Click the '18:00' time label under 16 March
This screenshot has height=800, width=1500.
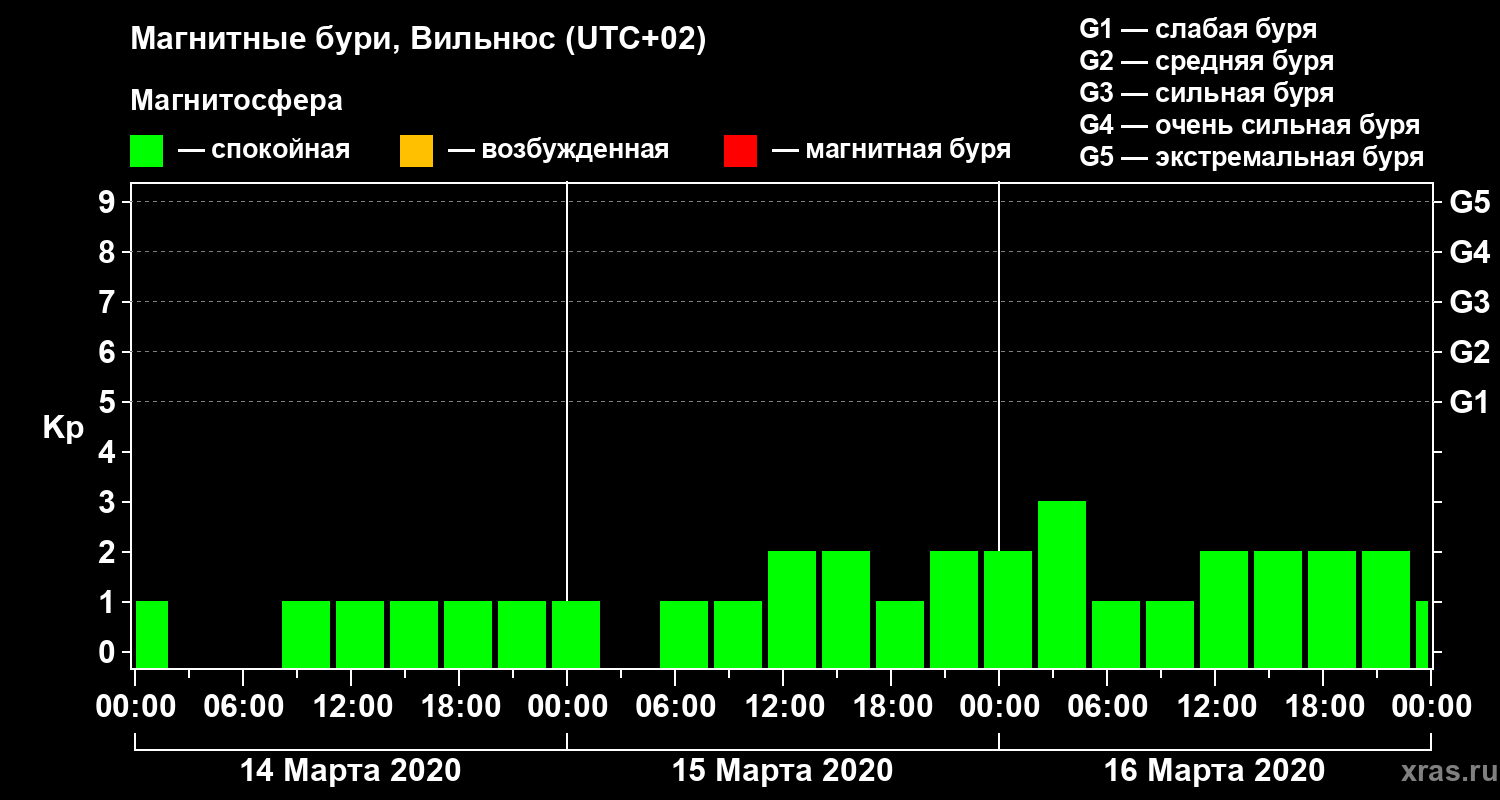[1323, 707]
